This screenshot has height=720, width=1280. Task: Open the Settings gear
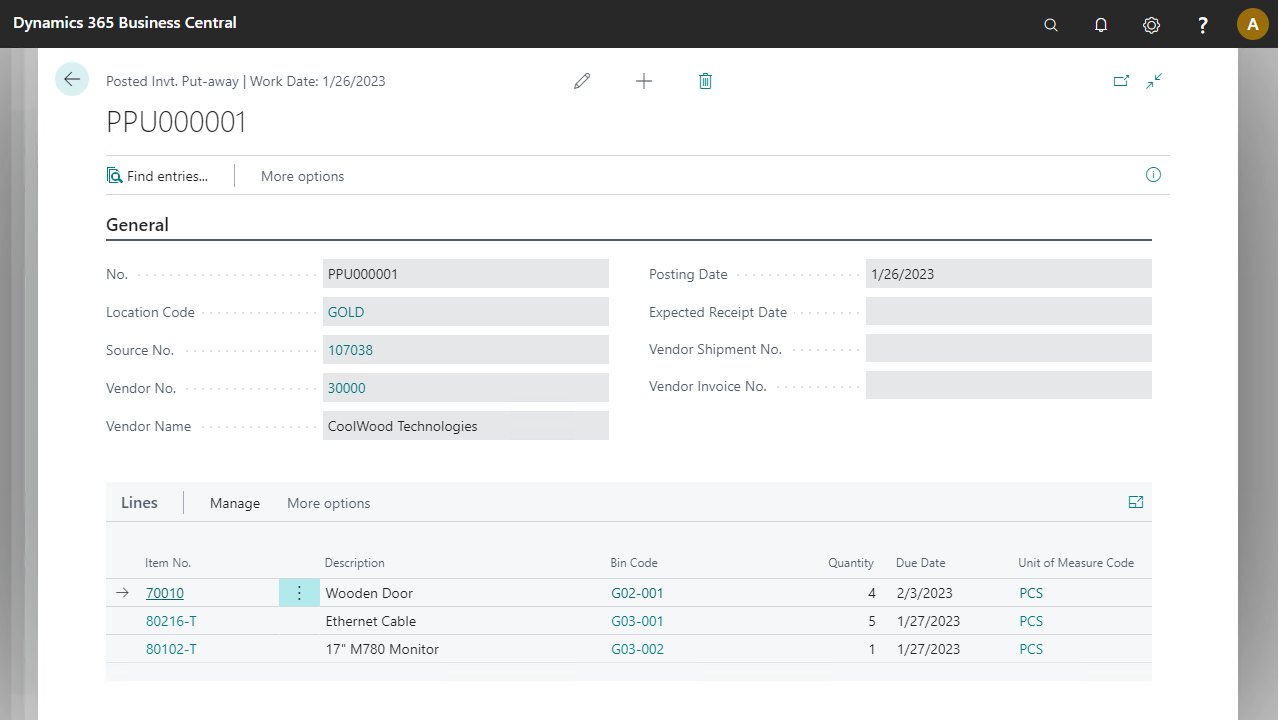(x=1151, y=24)
